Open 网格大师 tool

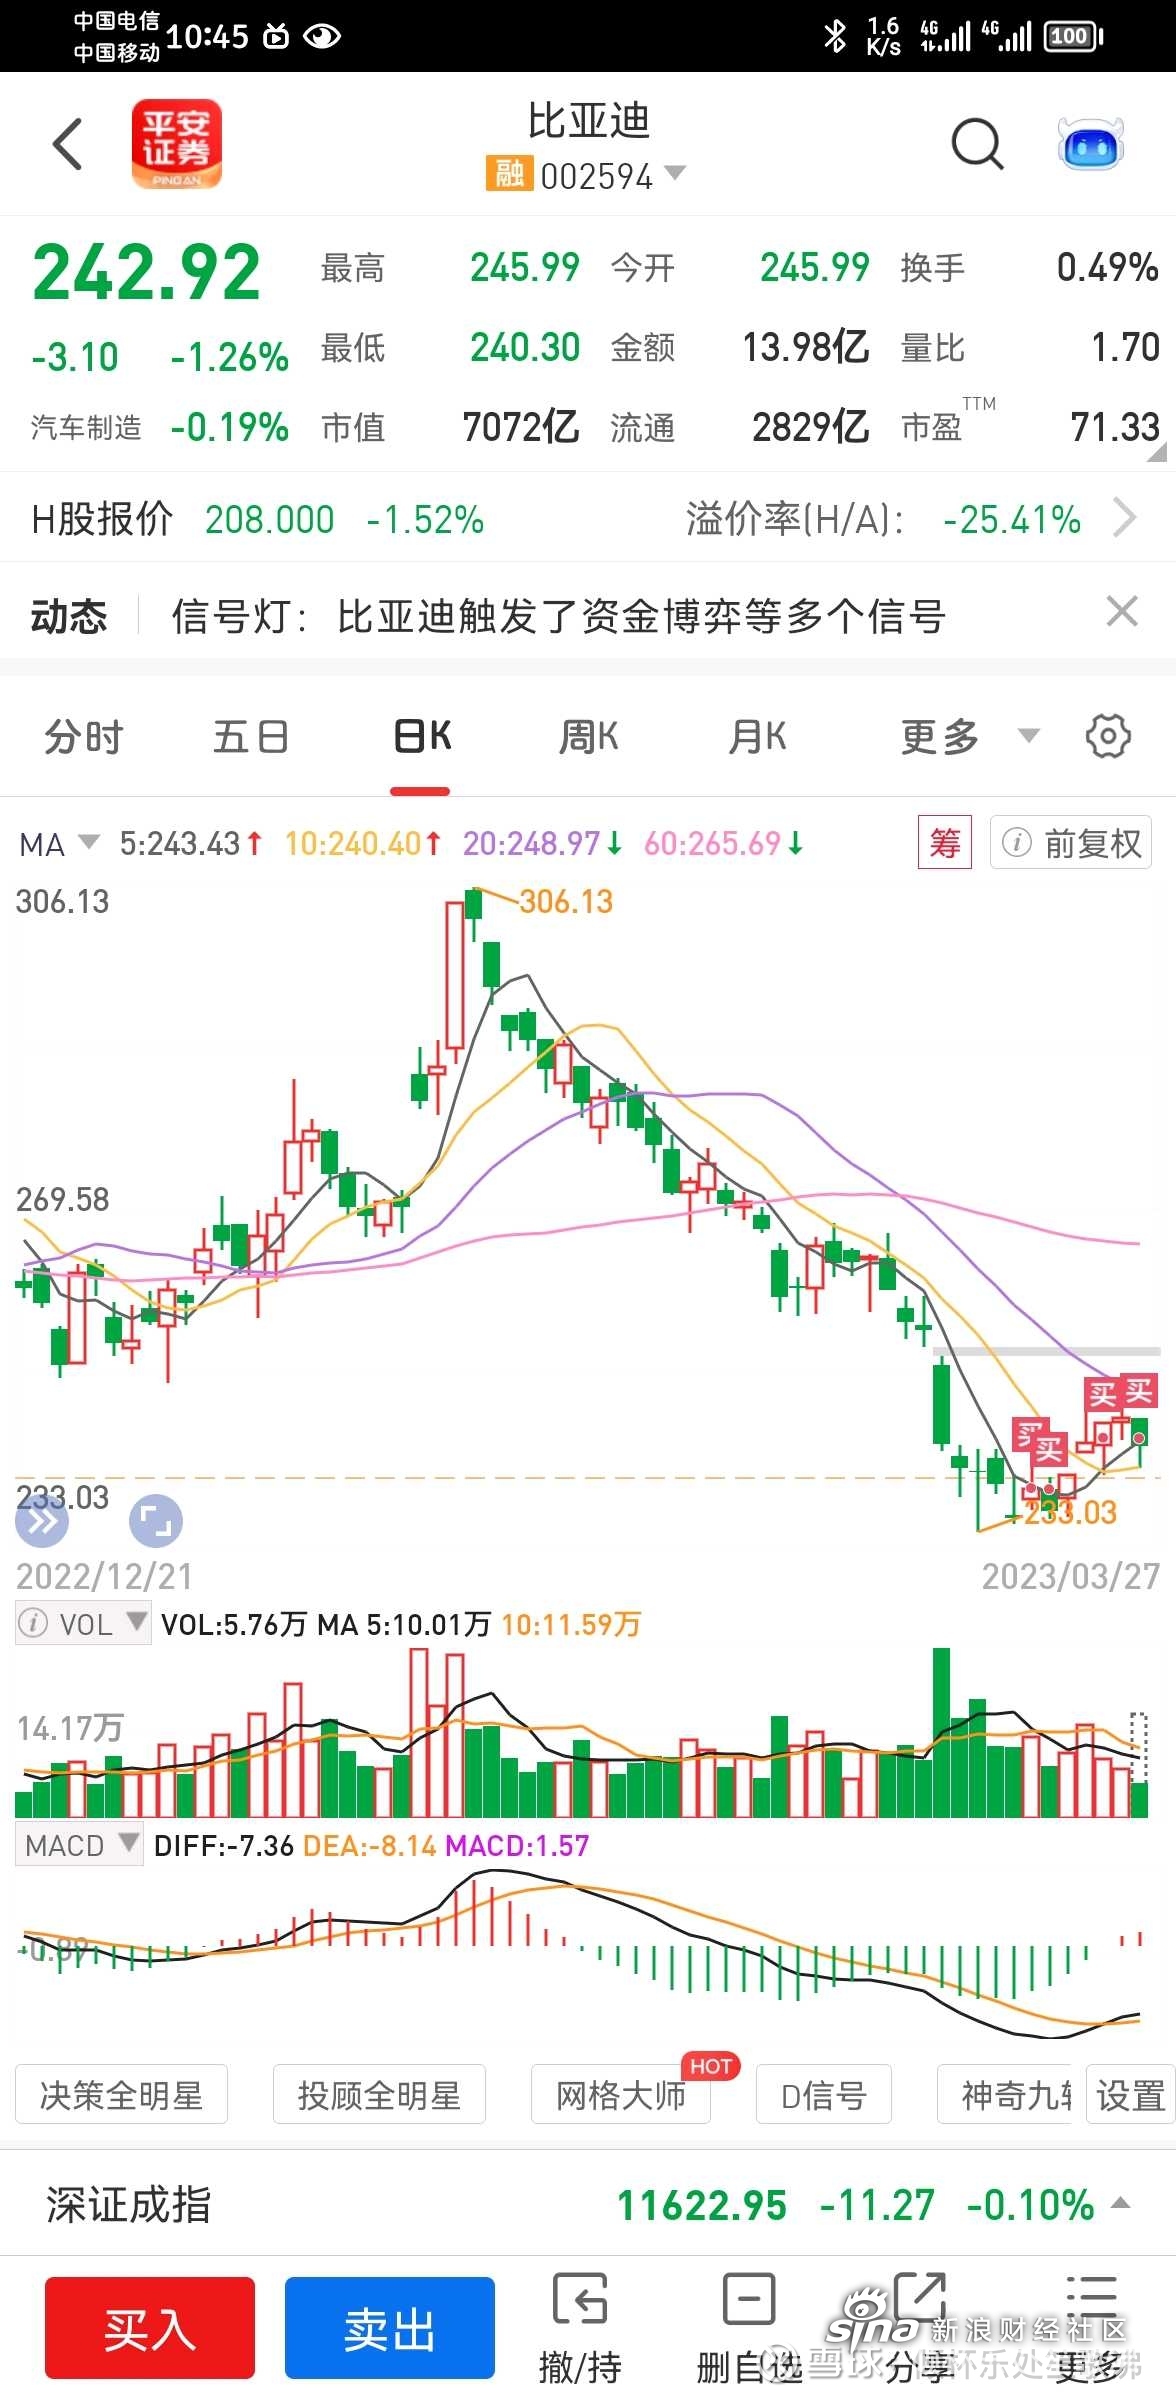point(621,2094)
